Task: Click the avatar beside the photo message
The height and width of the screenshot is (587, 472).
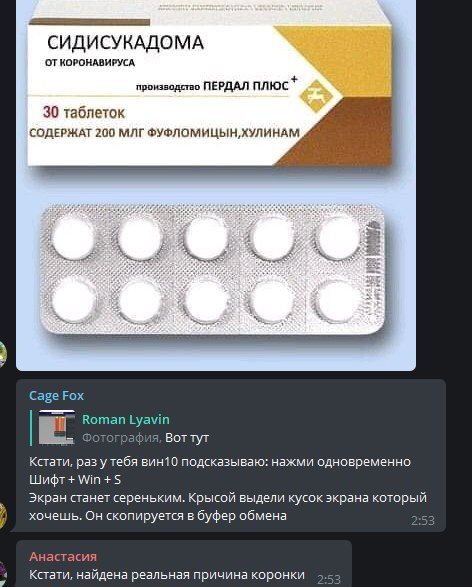Action: 3,354
